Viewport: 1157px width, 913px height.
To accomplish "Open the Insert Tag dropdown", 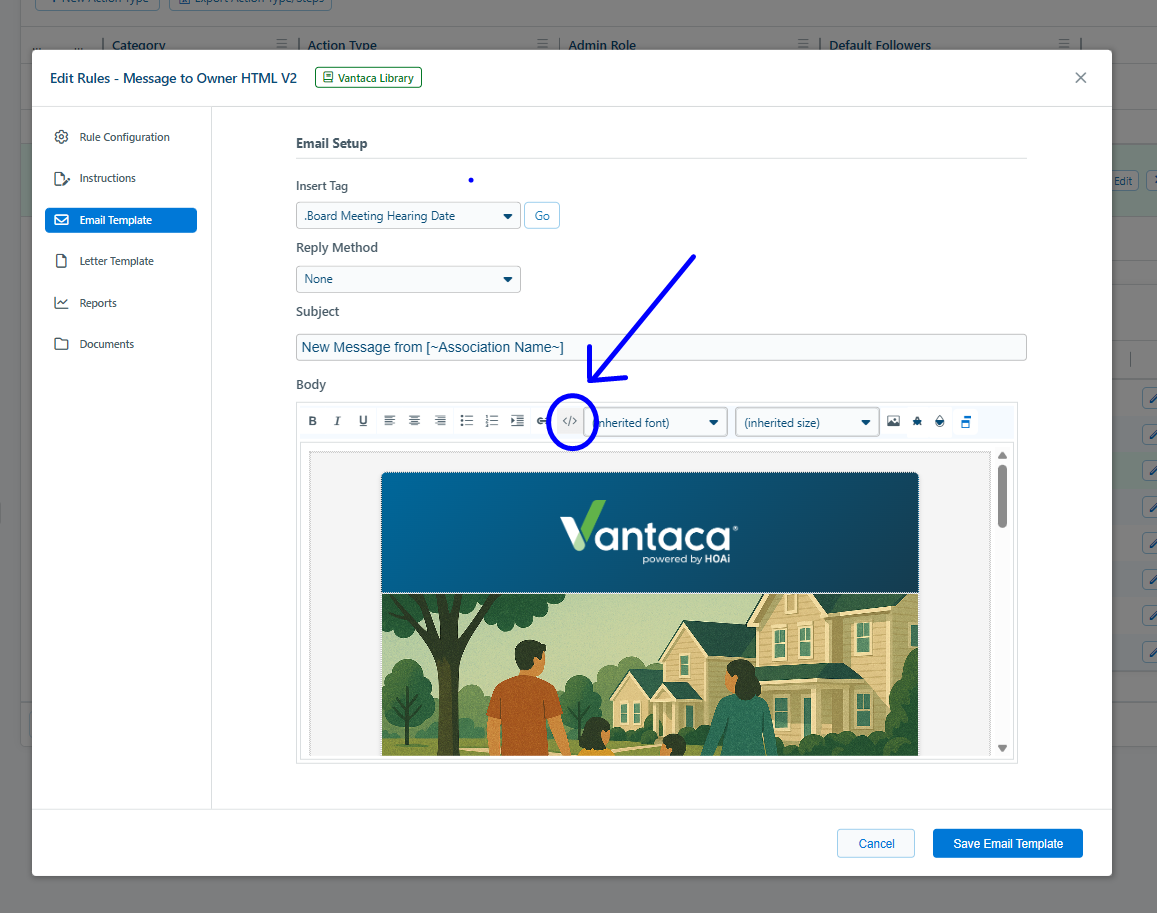I will [408, 215].
